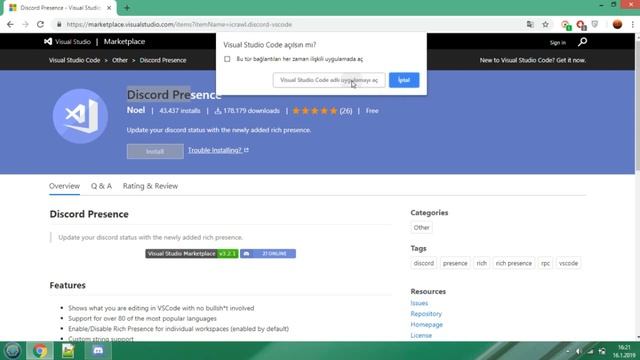The width and height of the screenshot is (640, 360).
Task: Go to Visual Studio Code breadcrumb
Action: coord(74,60)
